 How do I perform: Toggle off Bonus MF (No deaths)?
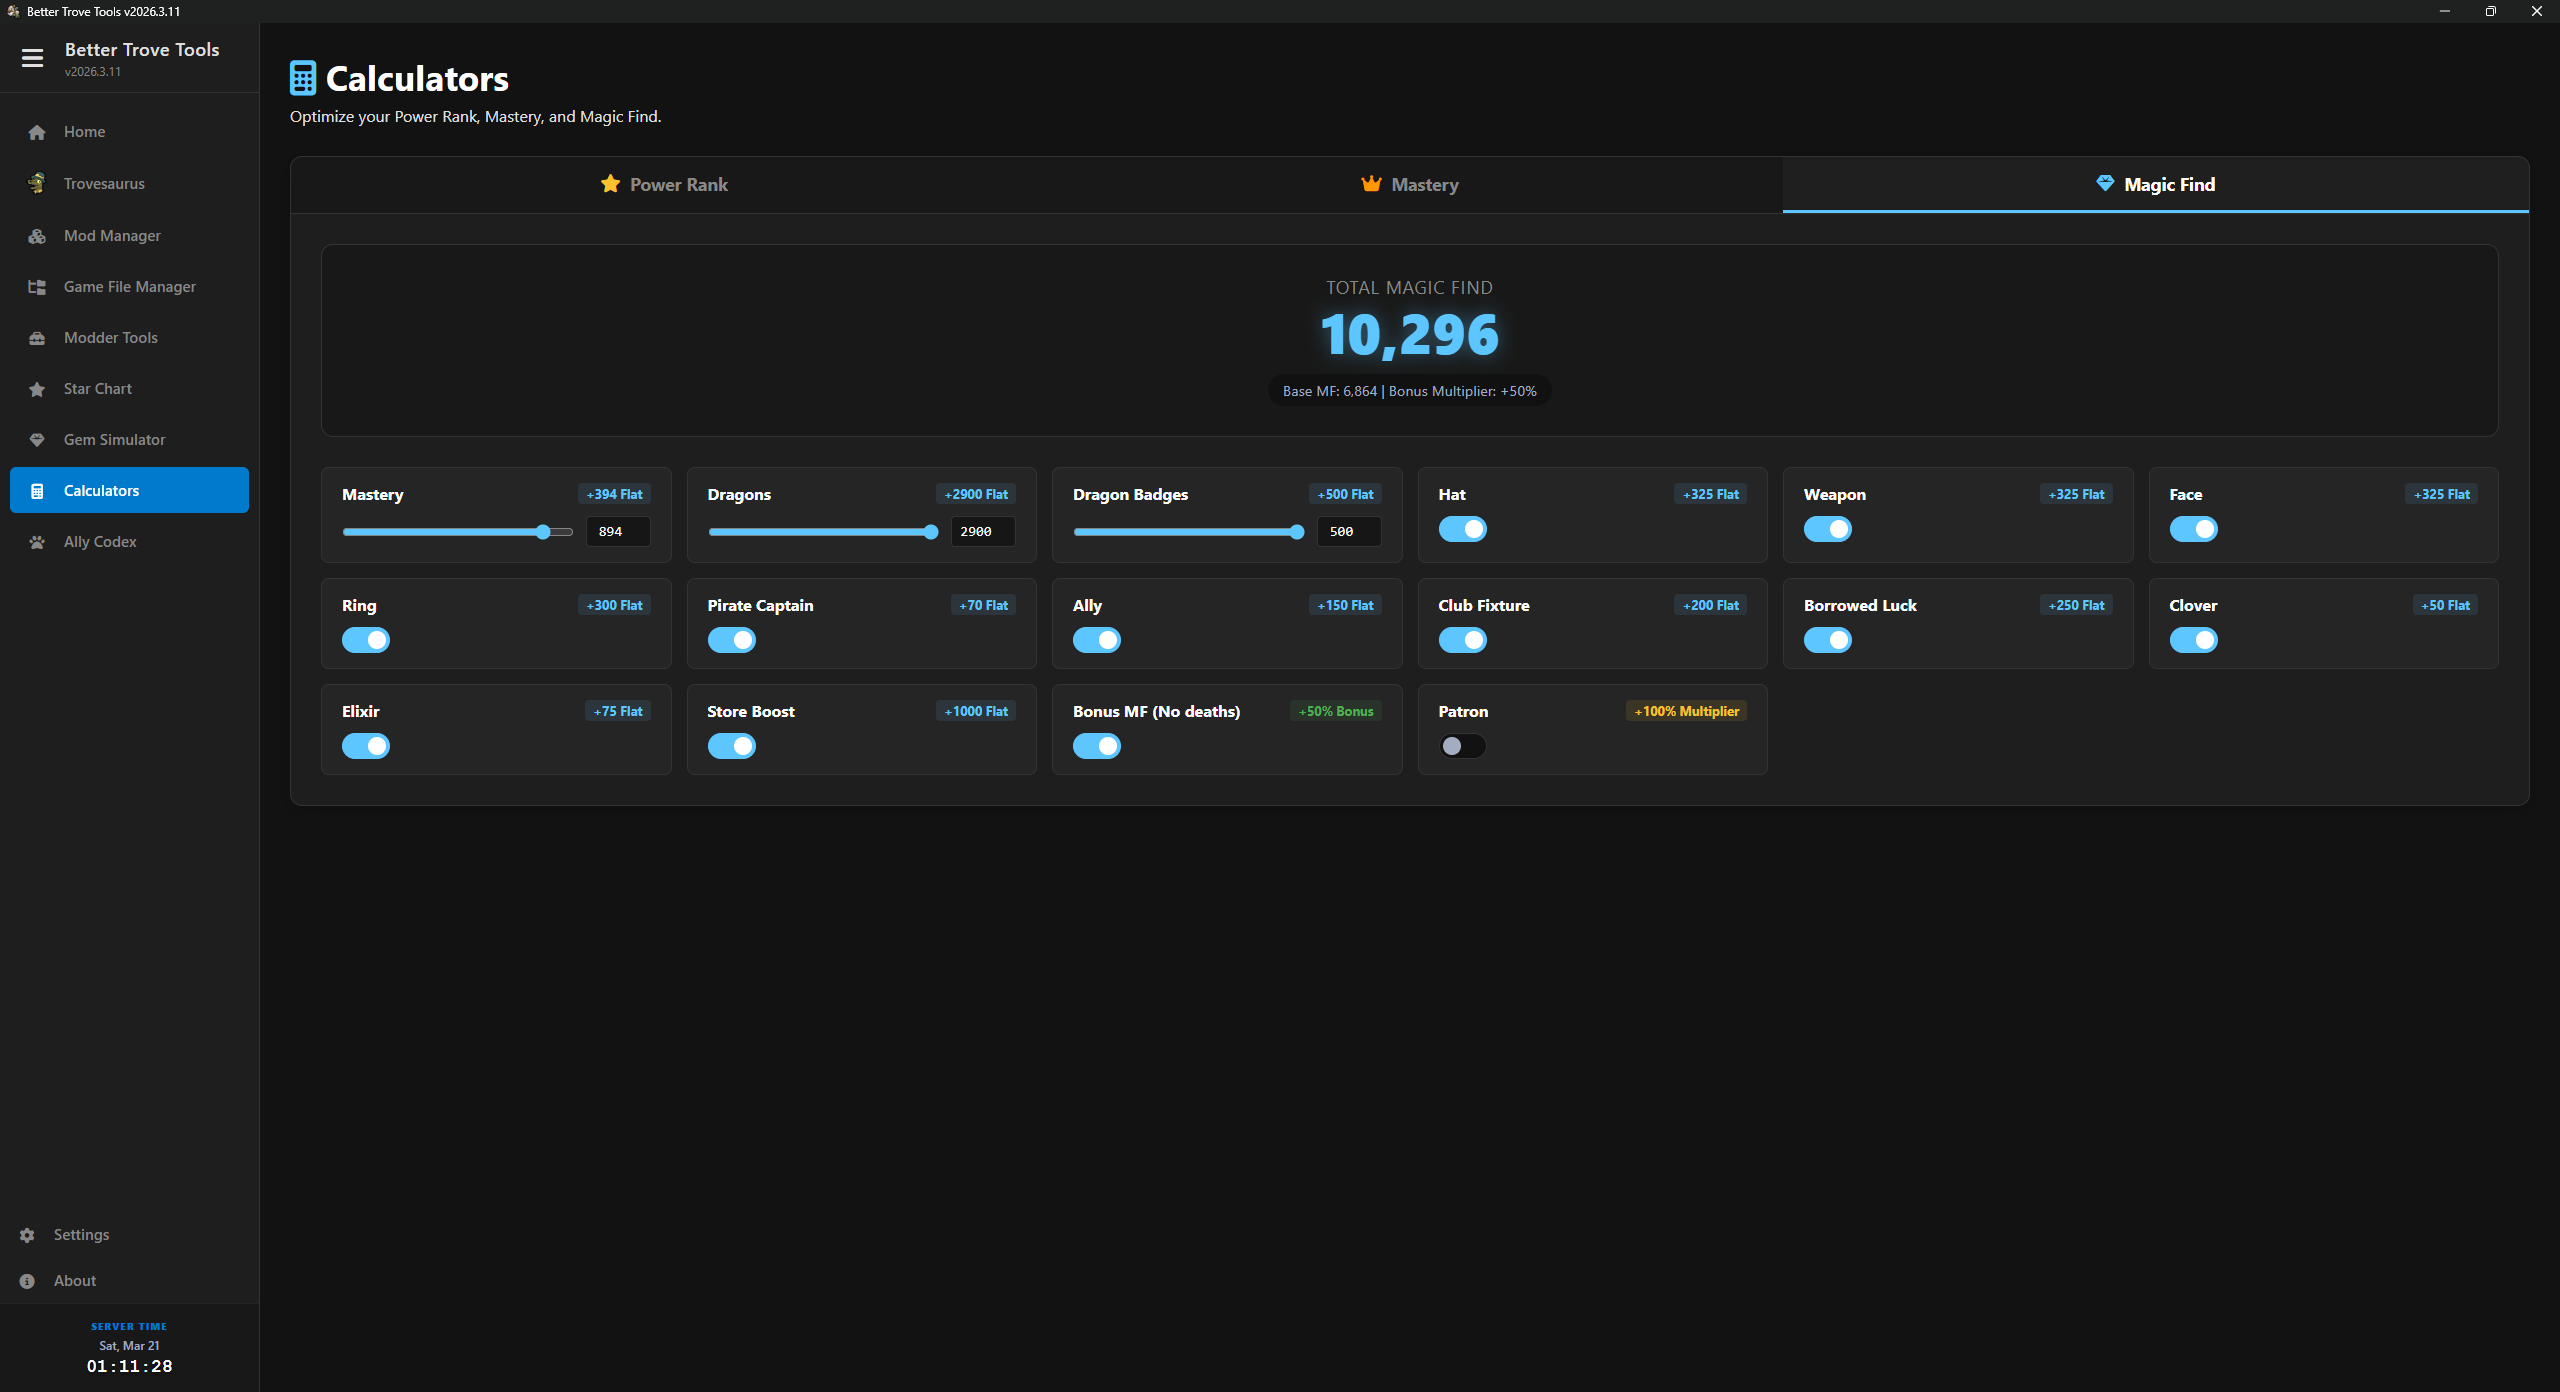pyautogui.click(x=1096, y=746)
